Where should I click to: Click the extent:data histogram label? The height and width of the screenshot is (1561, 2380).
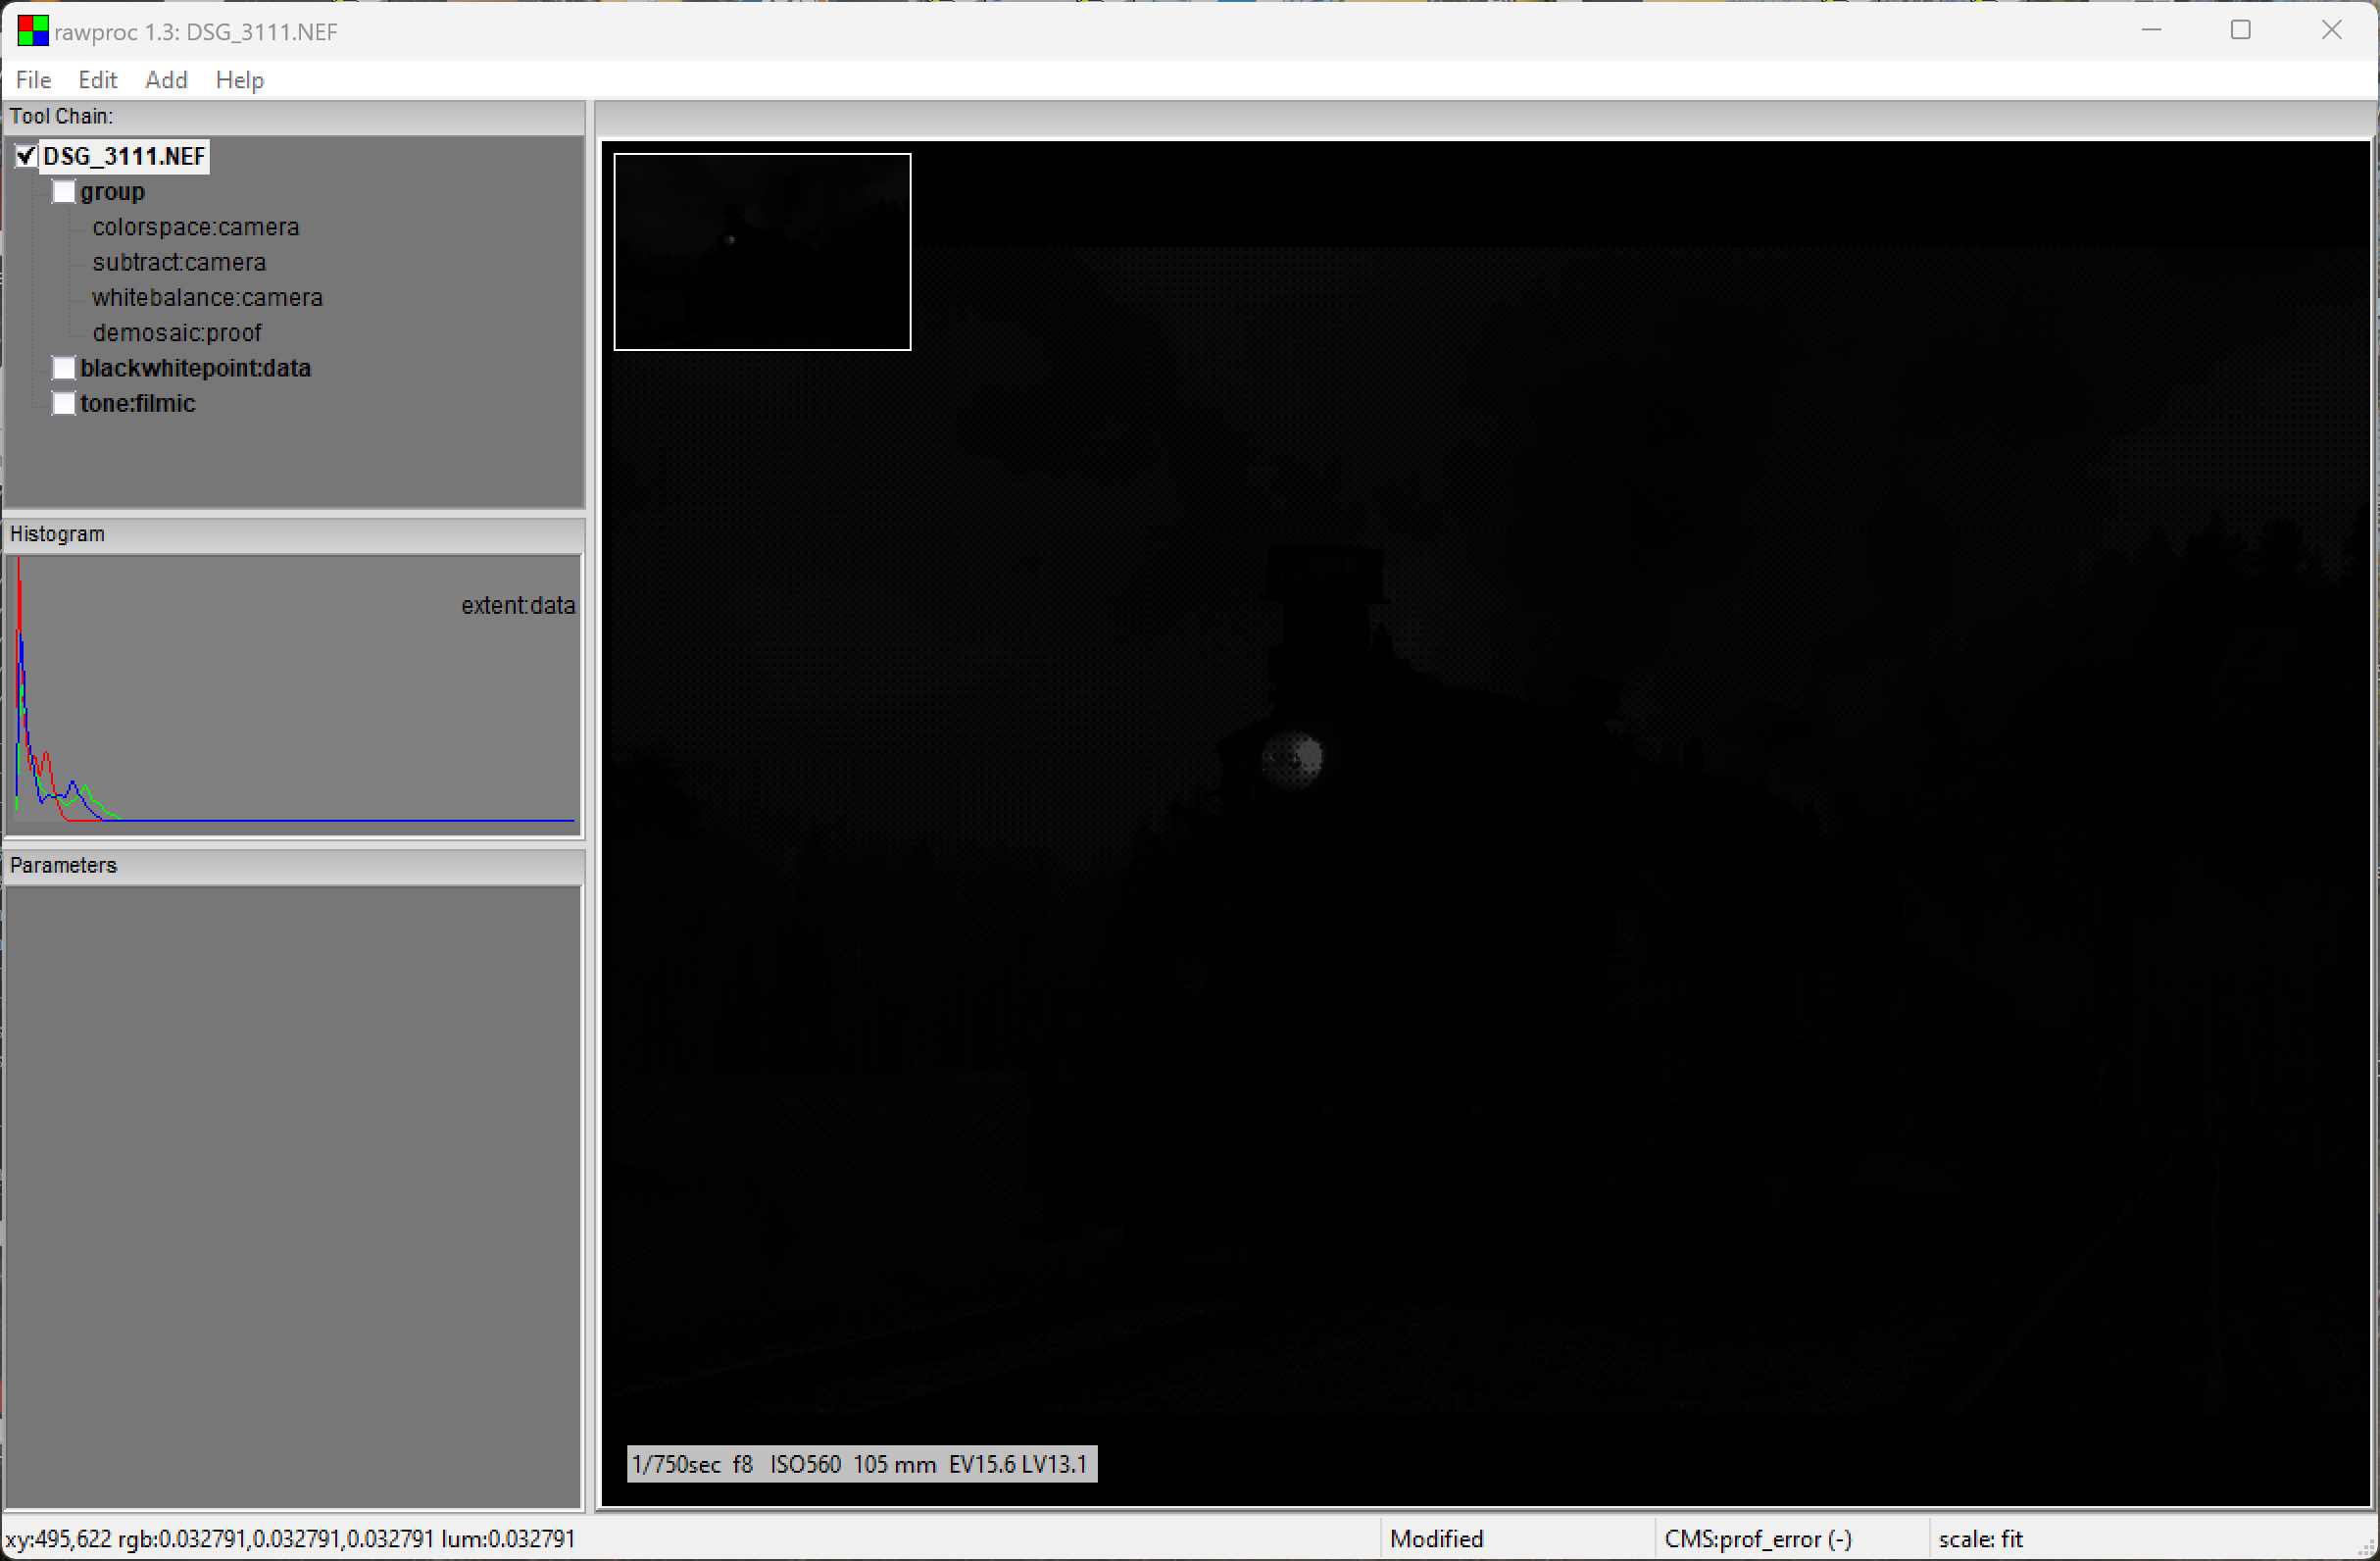[517, 605]
